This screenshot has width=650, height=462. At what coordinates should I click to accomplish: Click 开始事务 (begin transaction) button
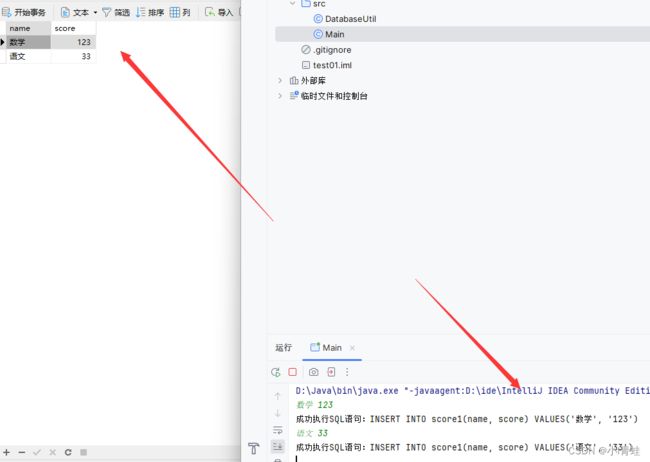tap(24, 12)
